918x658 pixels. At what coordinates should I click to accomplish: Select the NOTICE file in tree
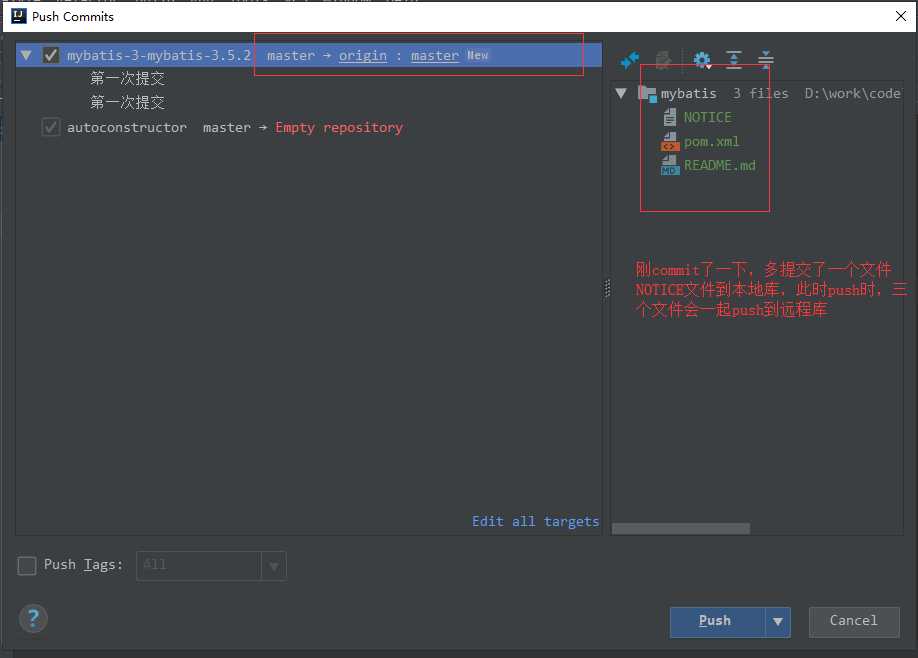[x=708, y=118]
